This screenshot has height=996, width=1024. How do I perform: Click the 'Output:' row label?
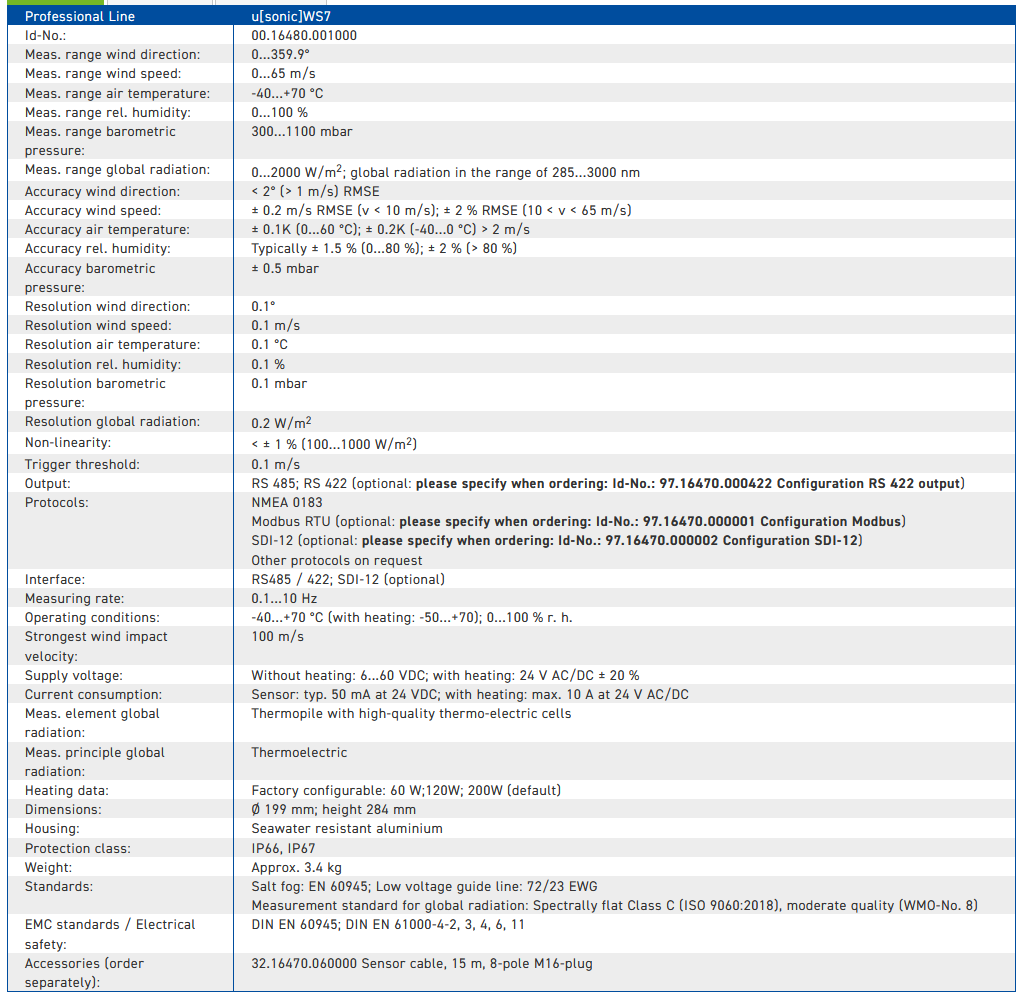[48, 483]
